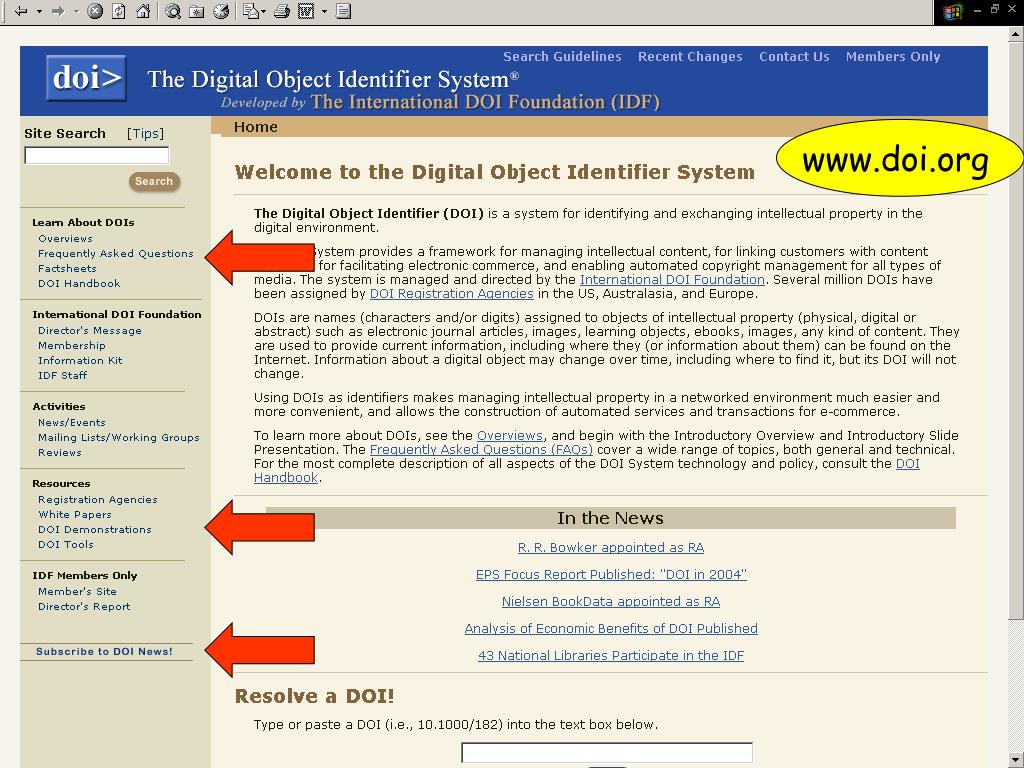Click the Resolve a DOI text box
The width and height of the screenshot is (1024, 768).
pyautogui.click(x=607, y=752)
